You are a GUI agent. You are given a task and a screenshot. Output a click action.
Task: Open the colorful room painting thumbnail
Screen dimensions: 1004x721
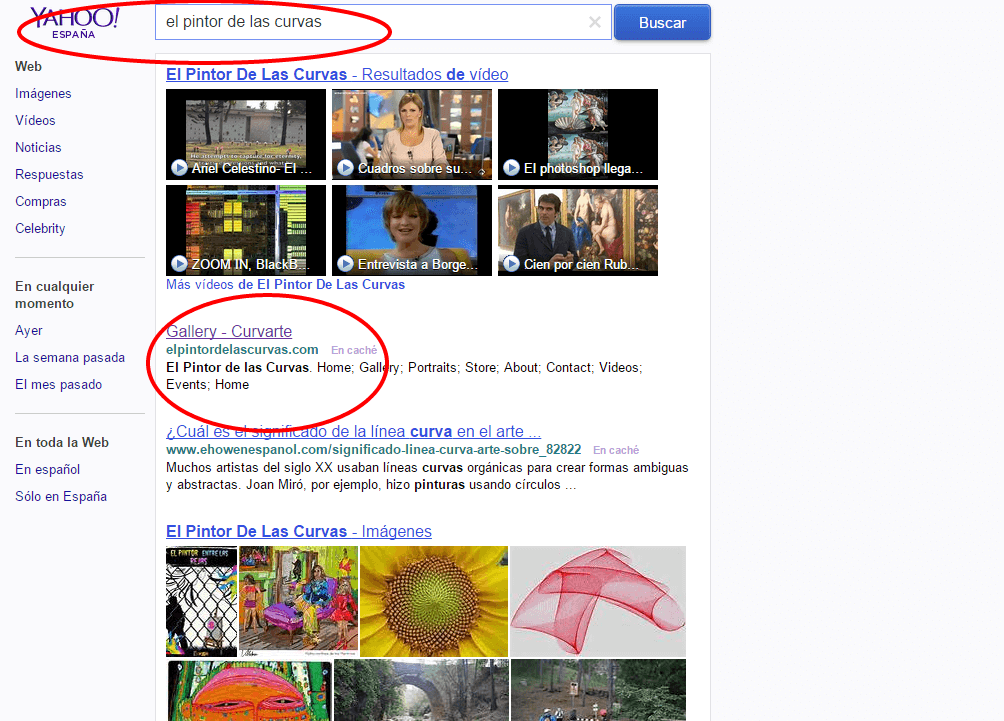[298, 601]
